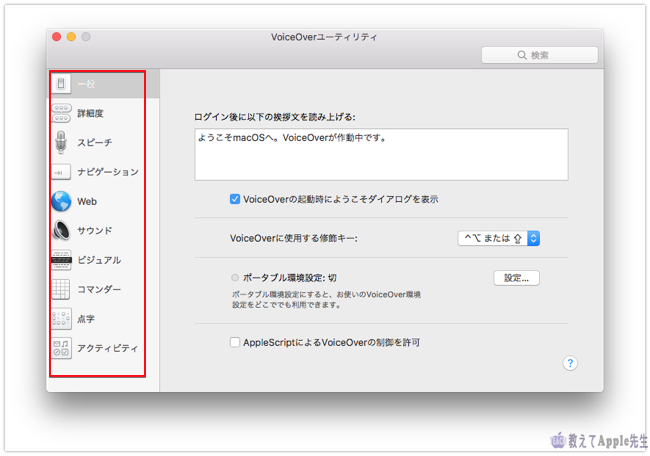Click the ナビゲーション tab-key icon
Screen dimensions: 650x456
61,172
